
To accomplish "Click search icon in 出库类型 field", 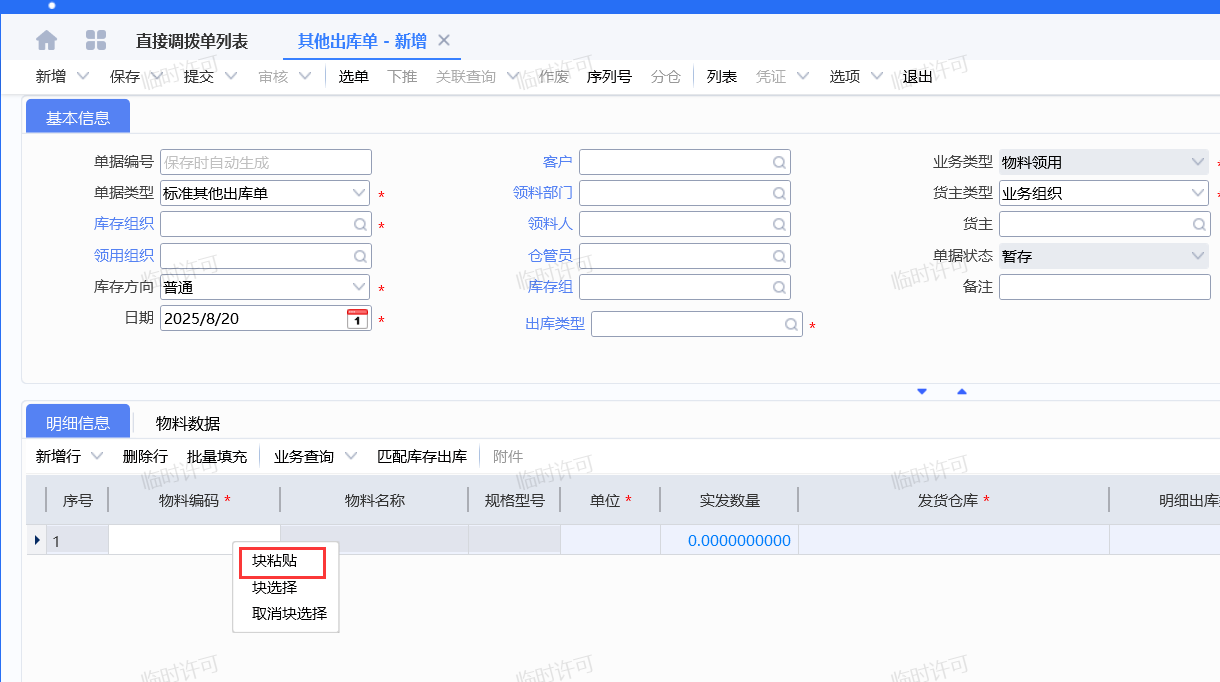I will [790, 325].
